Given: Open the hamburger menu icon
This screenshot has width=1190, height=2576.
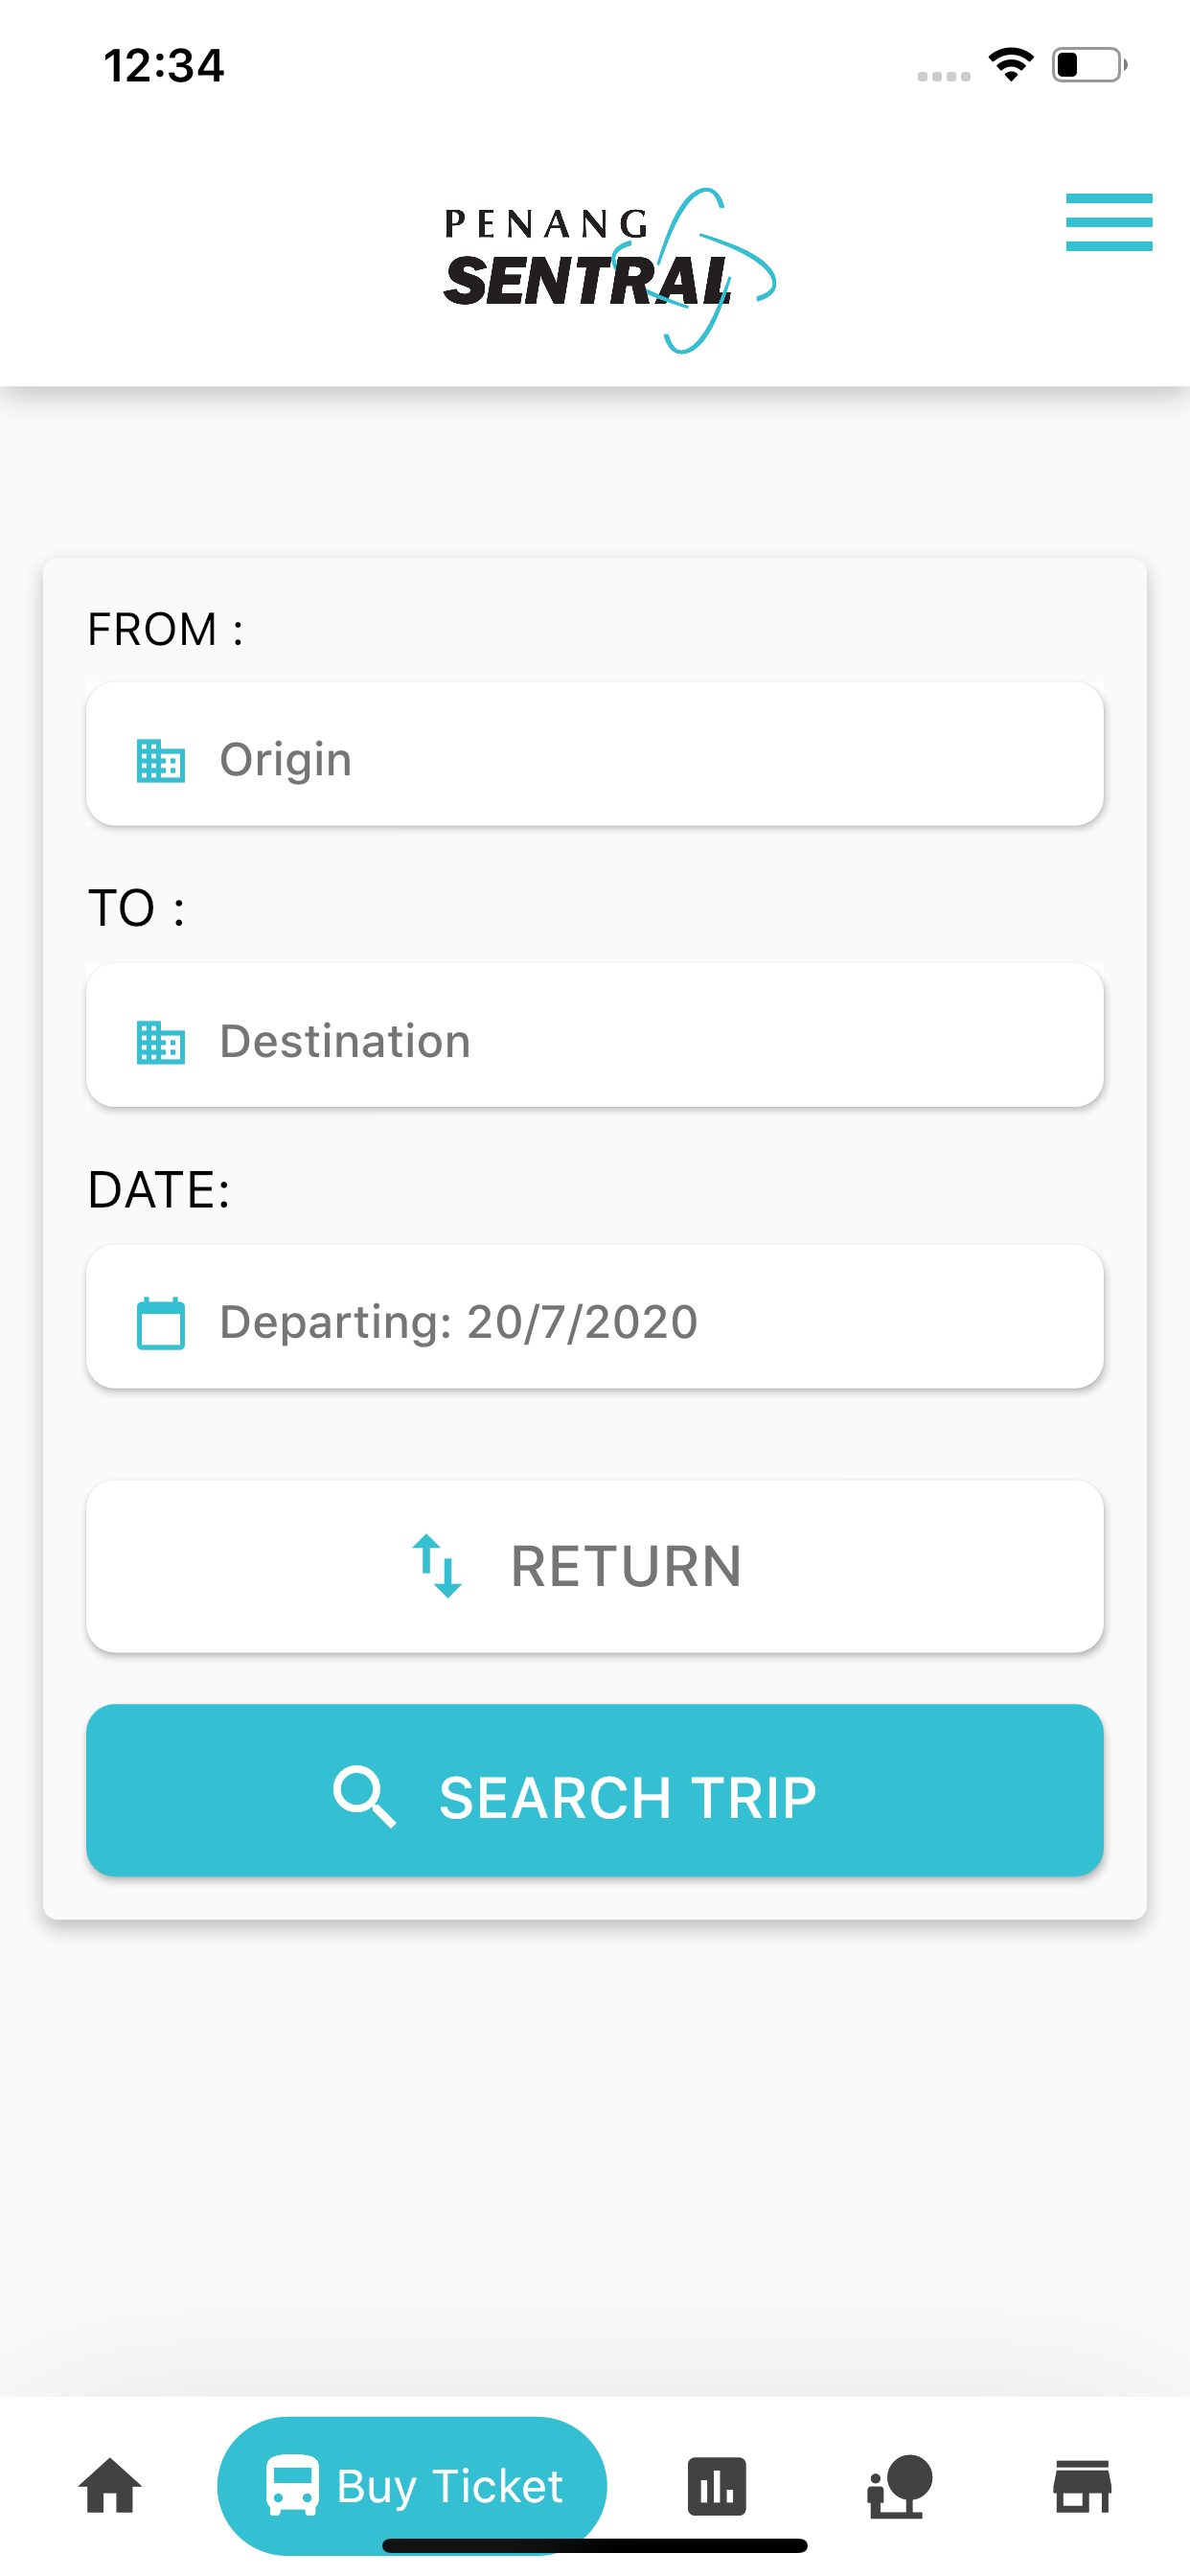Looking at the screenshot, I should pyautogui.click(x=1109, y=222).
